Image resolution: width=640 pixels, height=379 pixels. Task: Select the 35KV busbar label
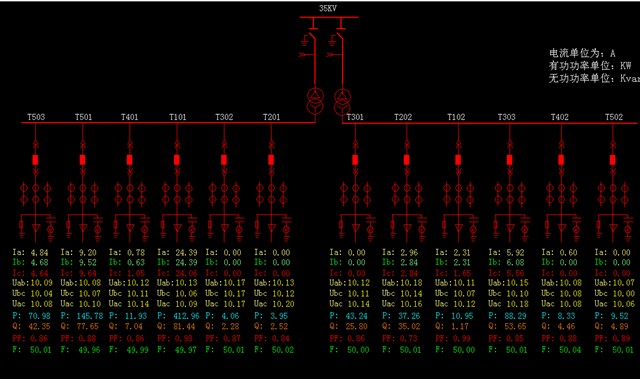328,8
